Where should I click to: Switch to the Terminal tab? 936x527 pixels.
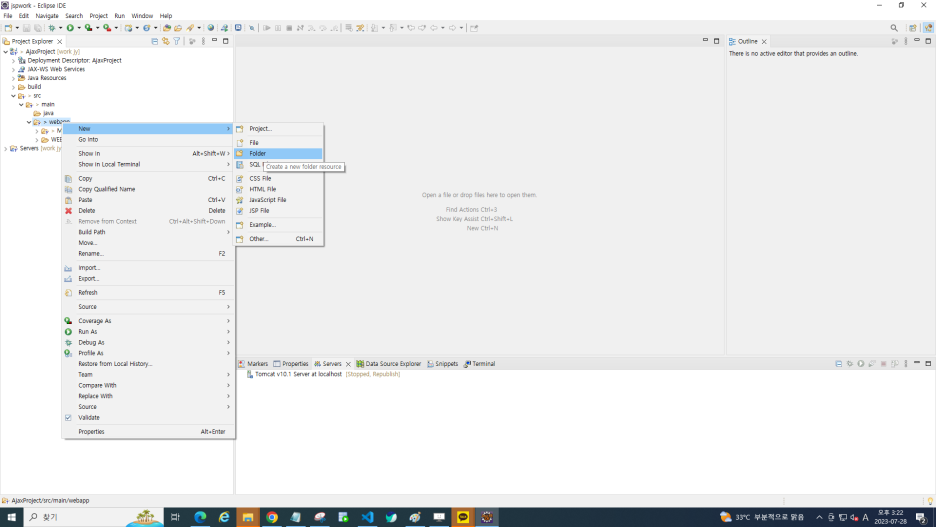click(479, 363)
